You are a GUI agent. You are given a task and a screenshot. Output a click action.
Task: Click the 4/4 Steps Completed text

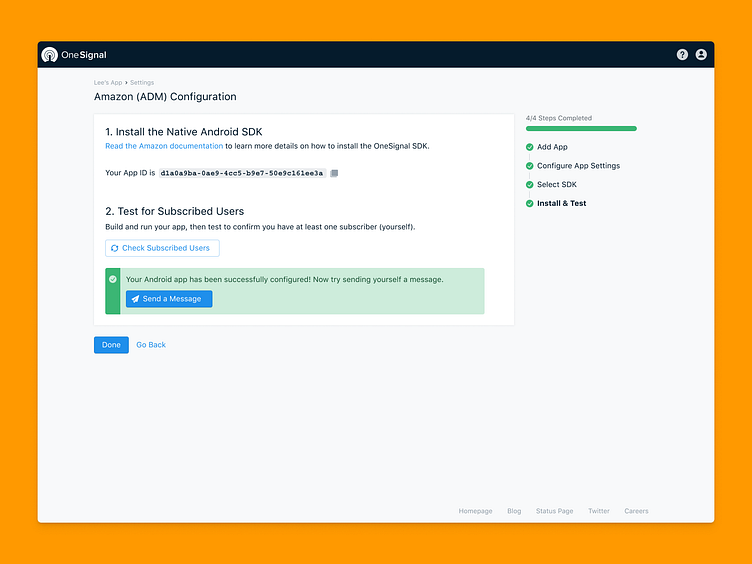559,118
